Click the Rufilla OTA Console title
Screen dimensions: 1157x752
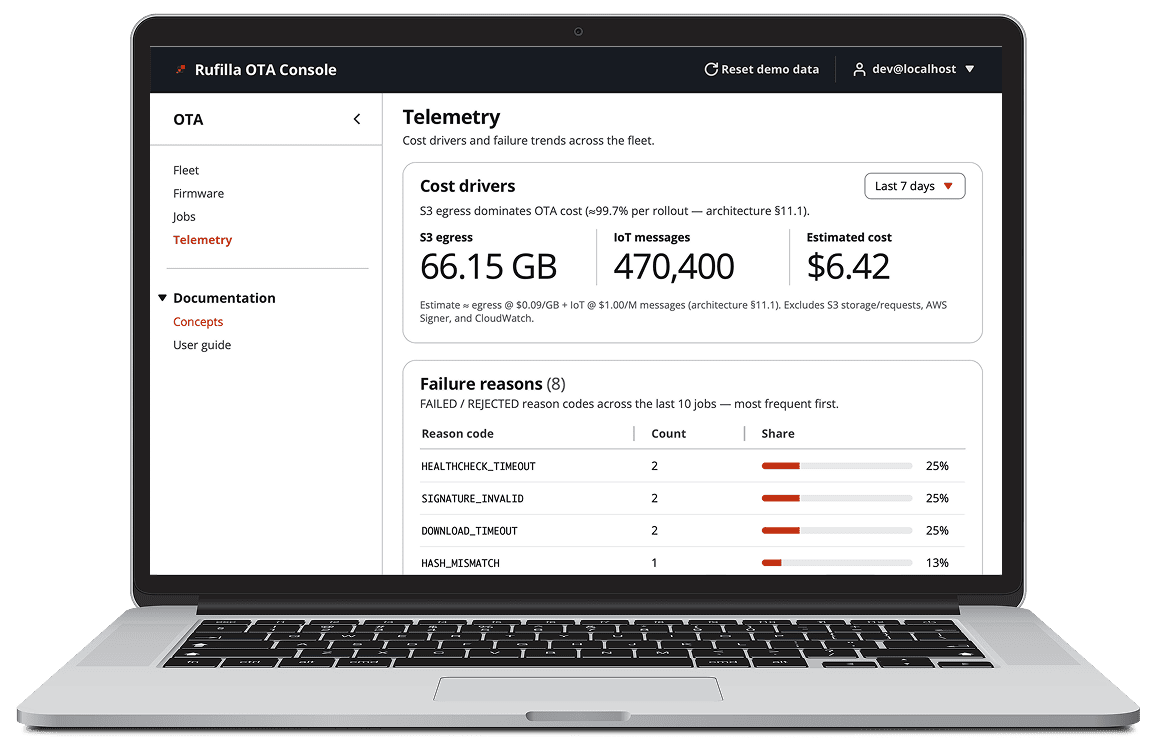(x=266, y=69)
